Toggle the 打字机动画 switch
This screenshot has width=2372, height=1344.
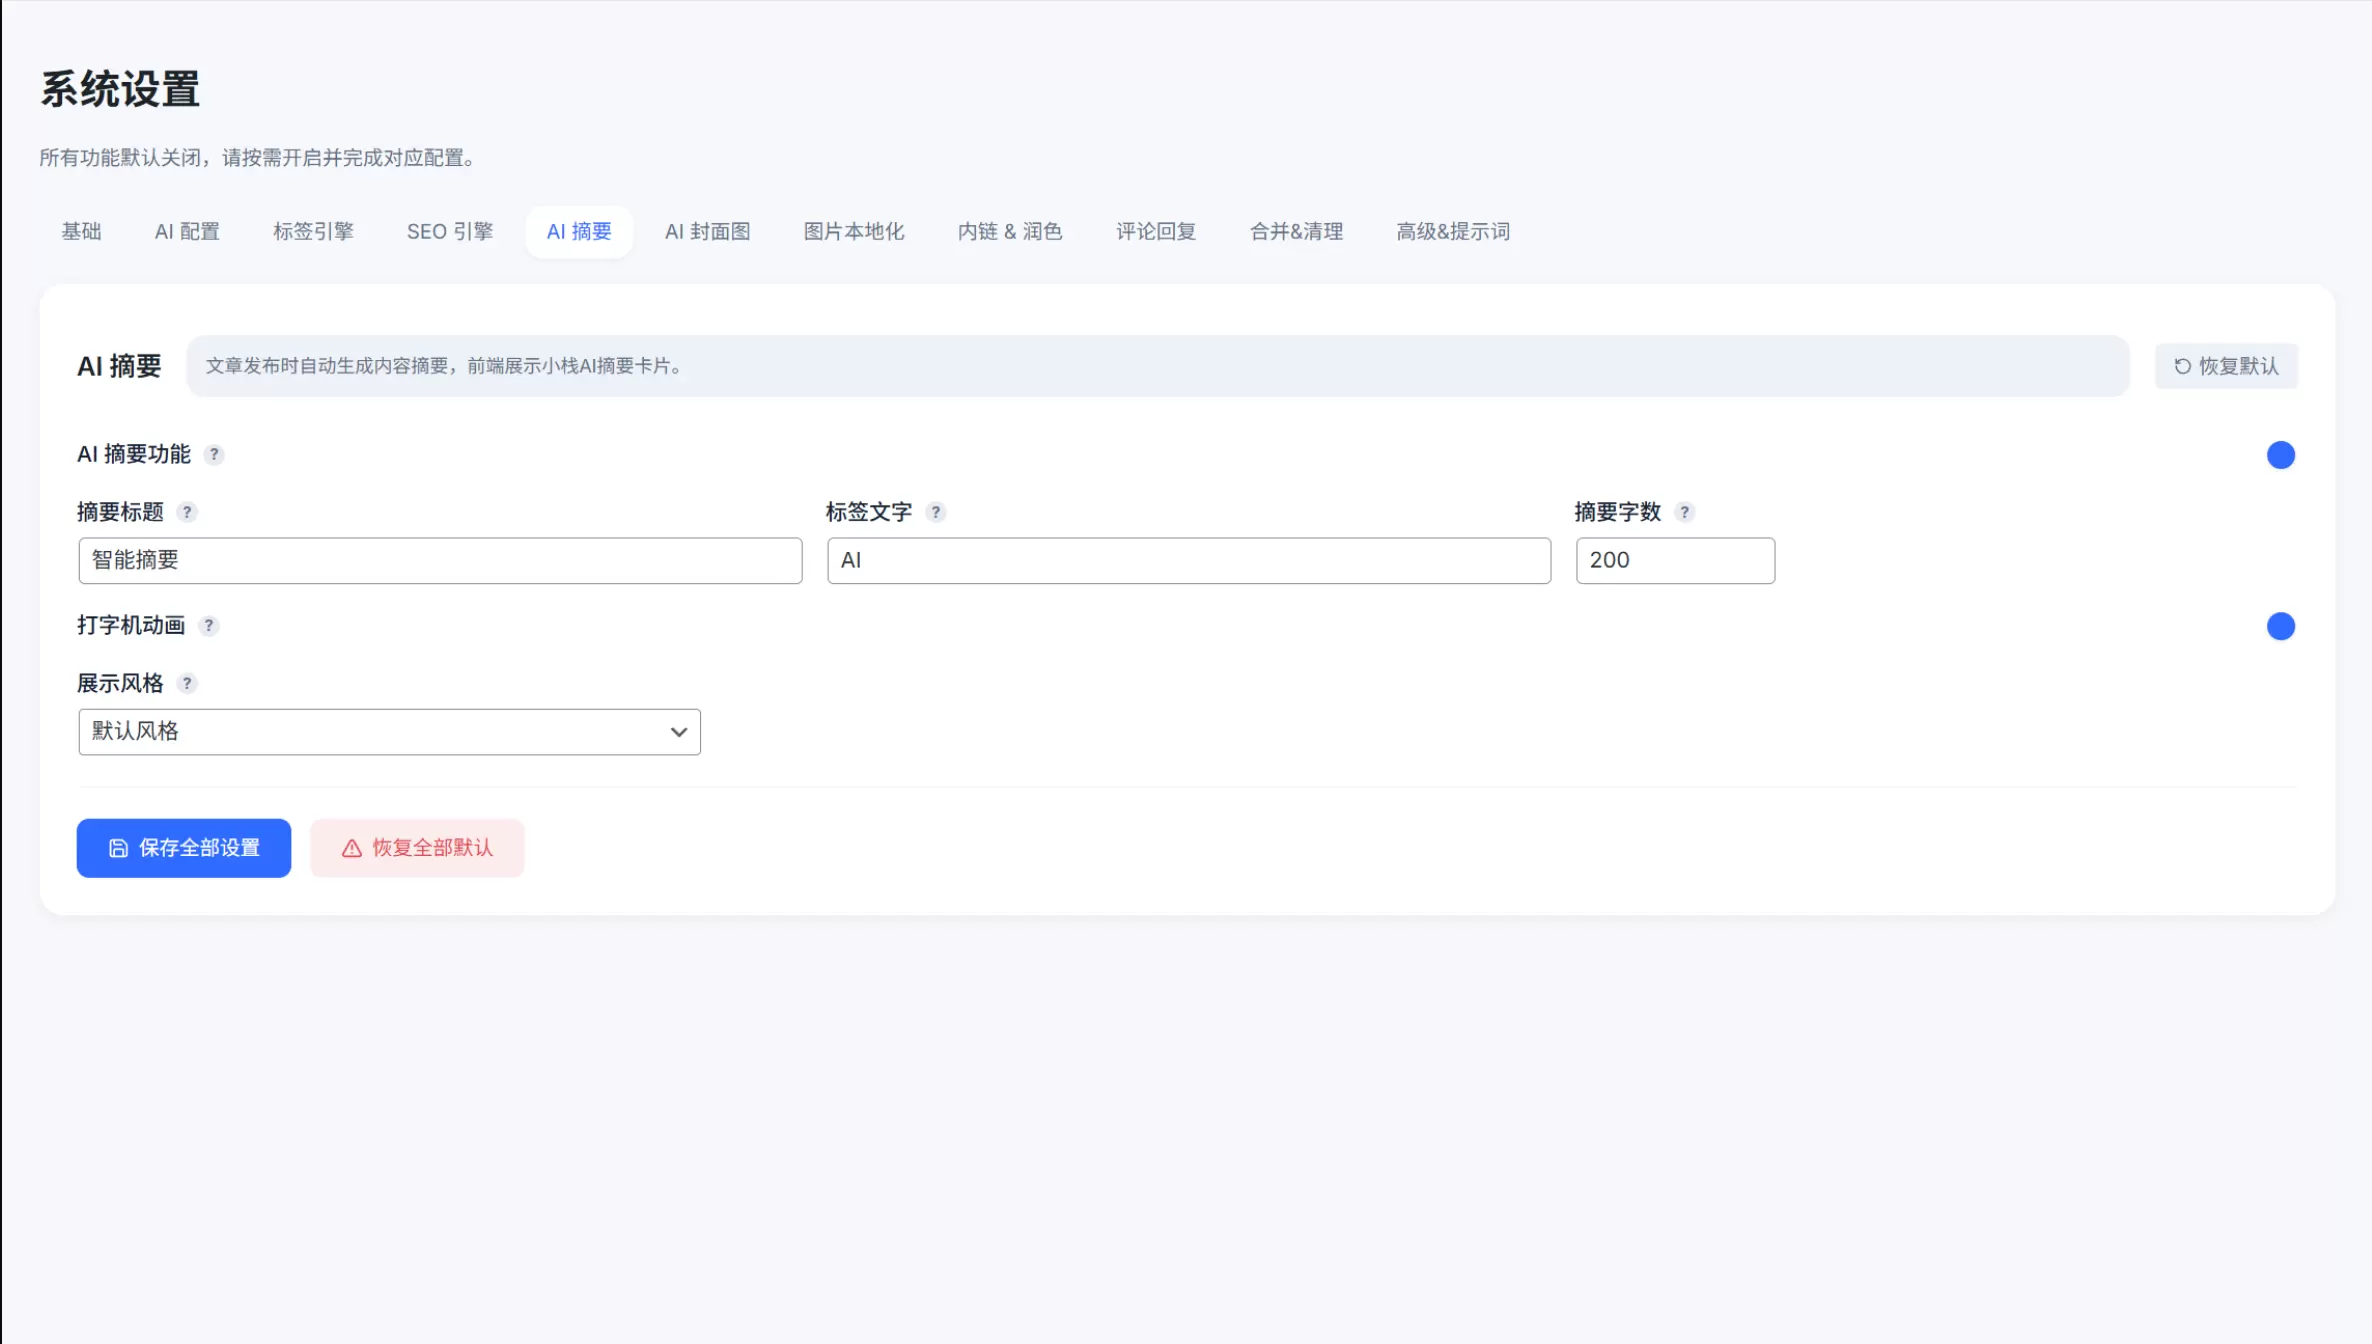(2281, 626)
